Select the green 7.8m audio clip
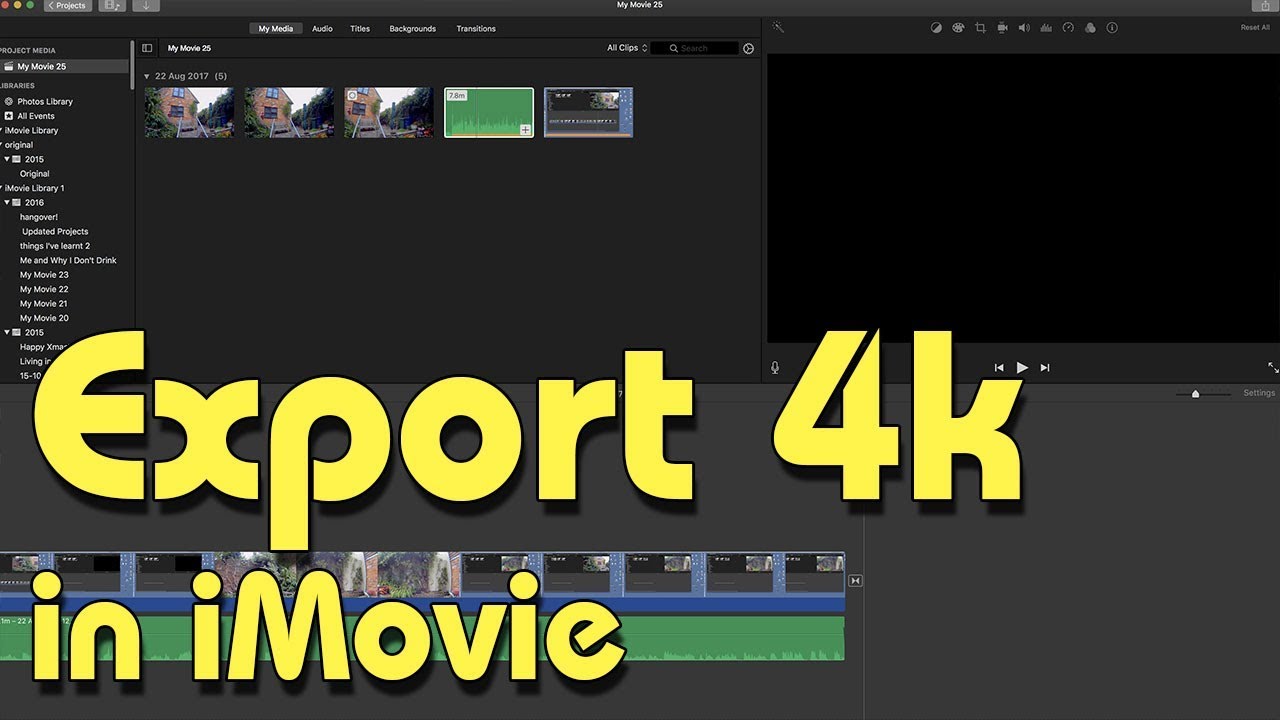The image size is (1280, 720). point(489,112)
